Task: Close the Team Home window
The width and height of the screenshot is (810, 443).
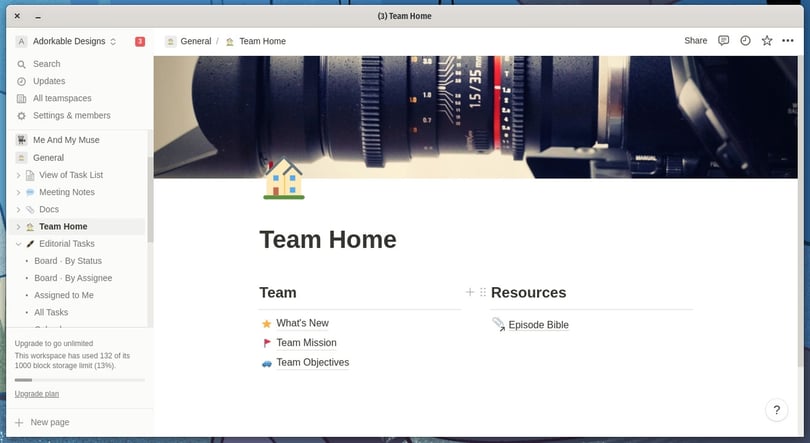Action: click(x=17, y=16)
